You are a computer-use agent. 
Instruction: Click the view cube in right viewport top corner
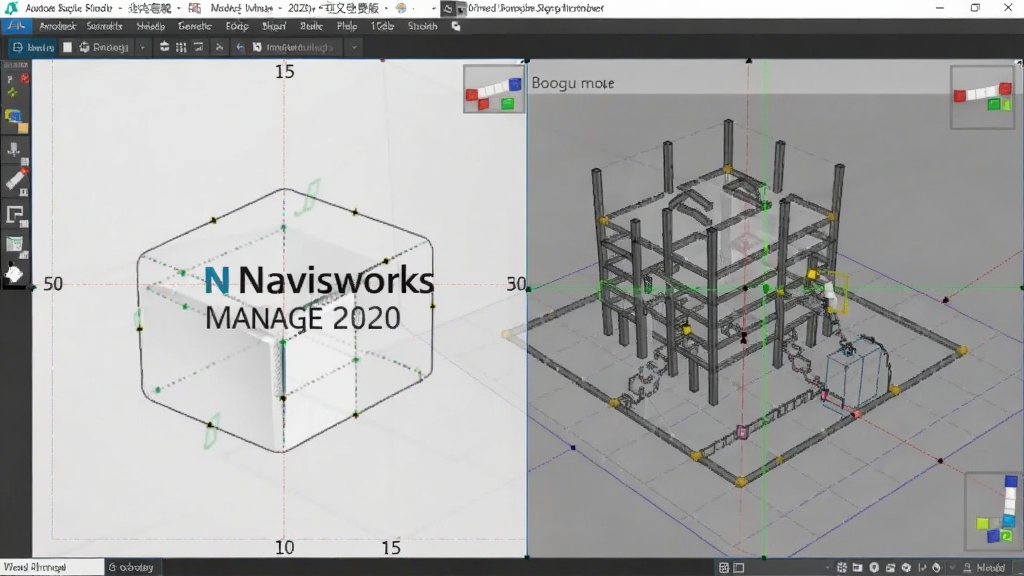tap(982, 97)
